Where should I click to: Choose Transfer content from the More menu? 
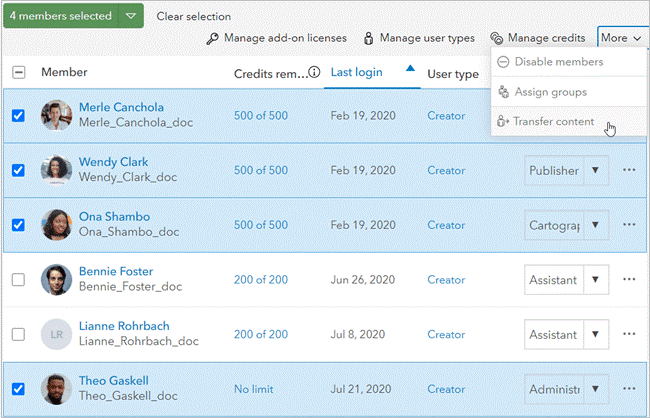553,122
